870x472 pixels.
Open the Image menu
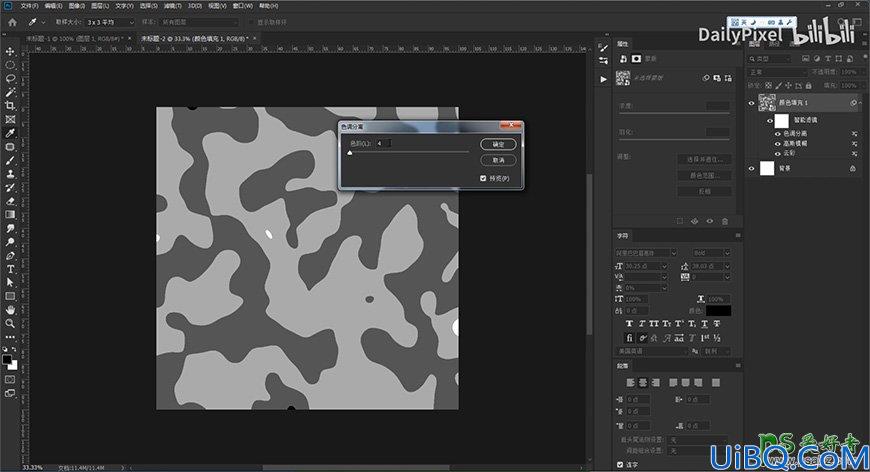pyautogui.click(x=77, y=6)
